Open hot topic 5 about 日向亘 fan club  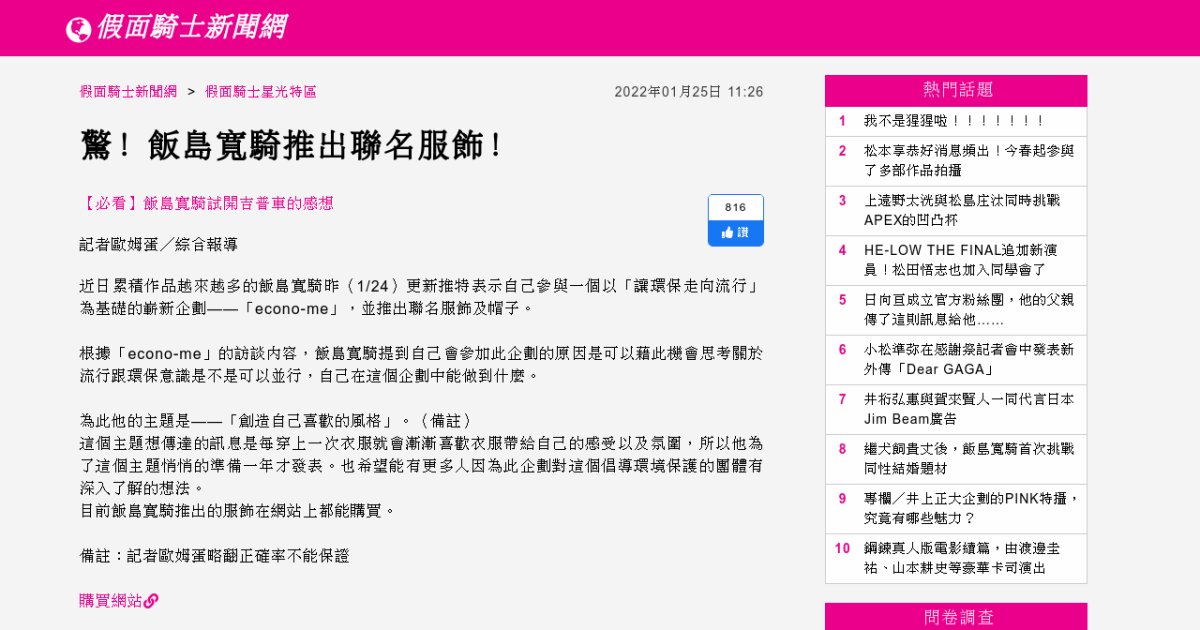(x=968, y=310)
